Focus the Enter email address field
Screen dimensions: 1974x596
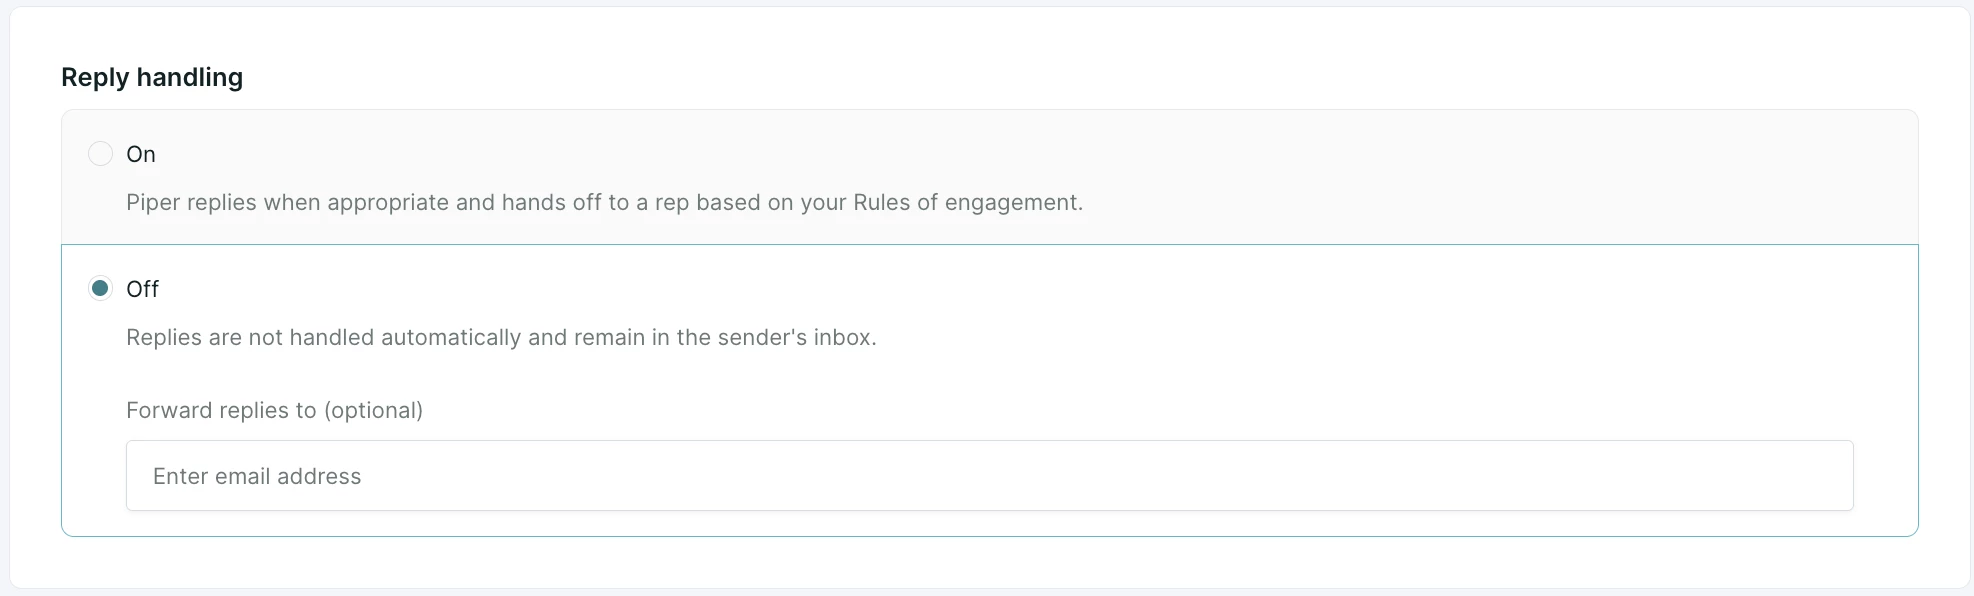[x=989, y=476]
